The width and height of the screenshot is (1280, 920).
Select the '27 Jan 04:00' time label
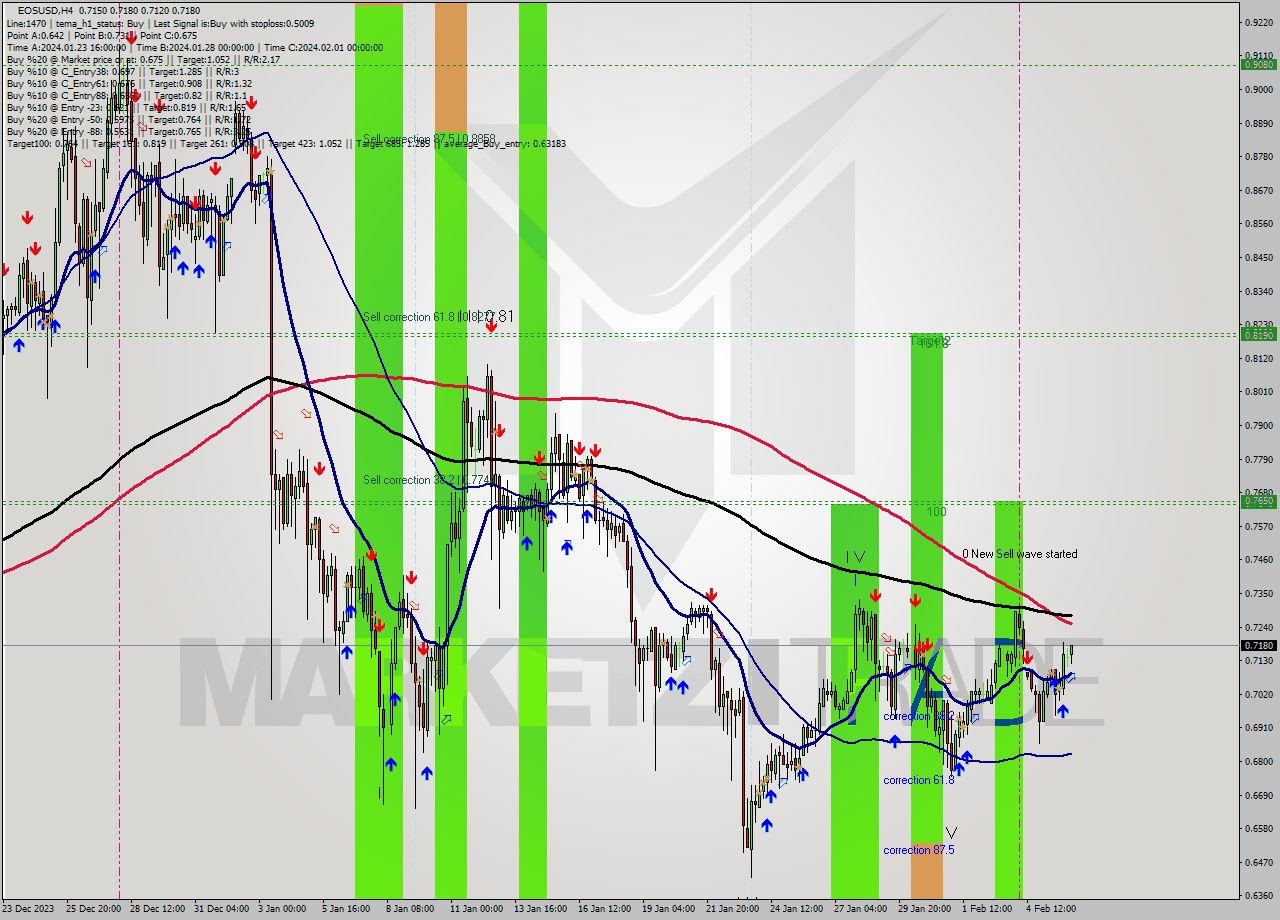tap(860, 909)
